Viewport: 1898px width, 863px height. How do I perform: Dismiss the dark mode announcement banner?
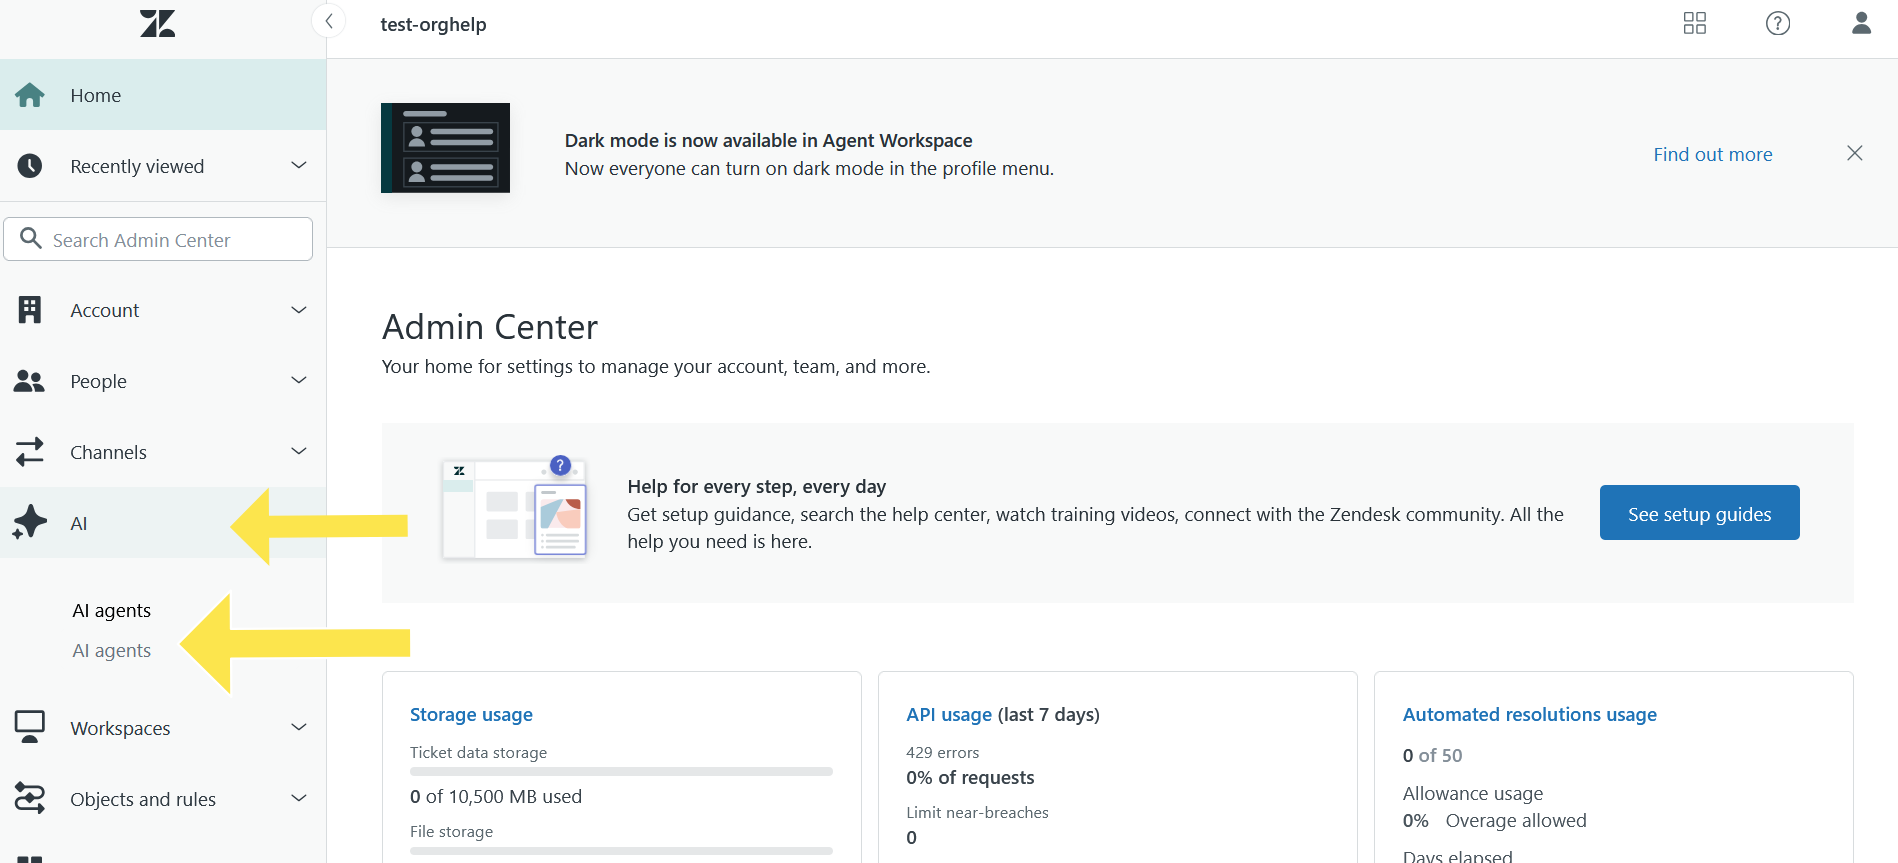tap(1854, 153)
